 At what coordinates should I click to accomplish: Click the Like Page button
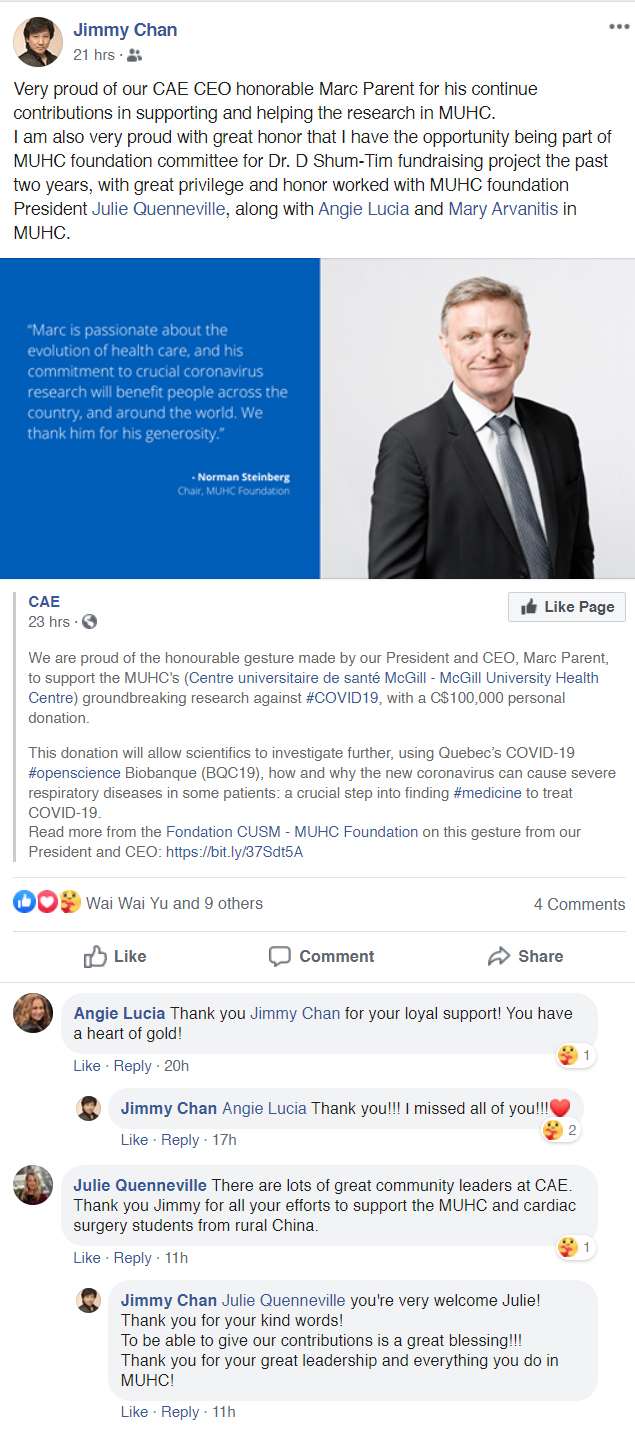point(567,607)
